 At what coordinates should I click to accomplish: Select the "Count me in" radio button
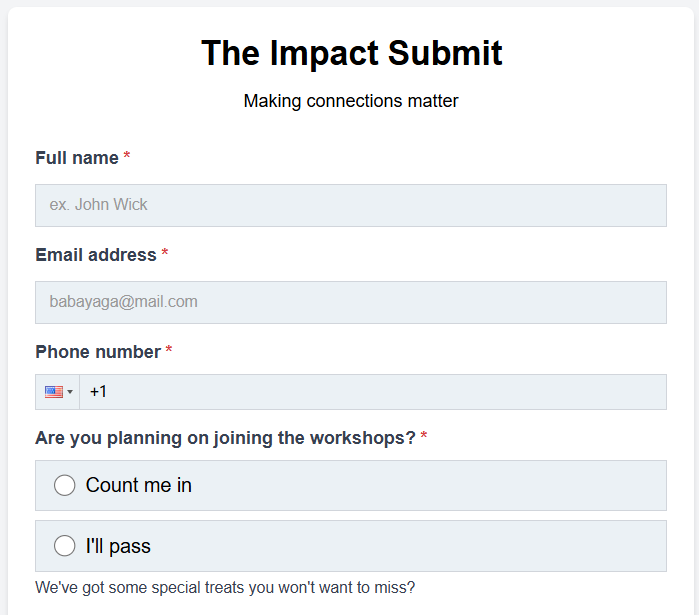pyautogui.click(x=65, y=485)
